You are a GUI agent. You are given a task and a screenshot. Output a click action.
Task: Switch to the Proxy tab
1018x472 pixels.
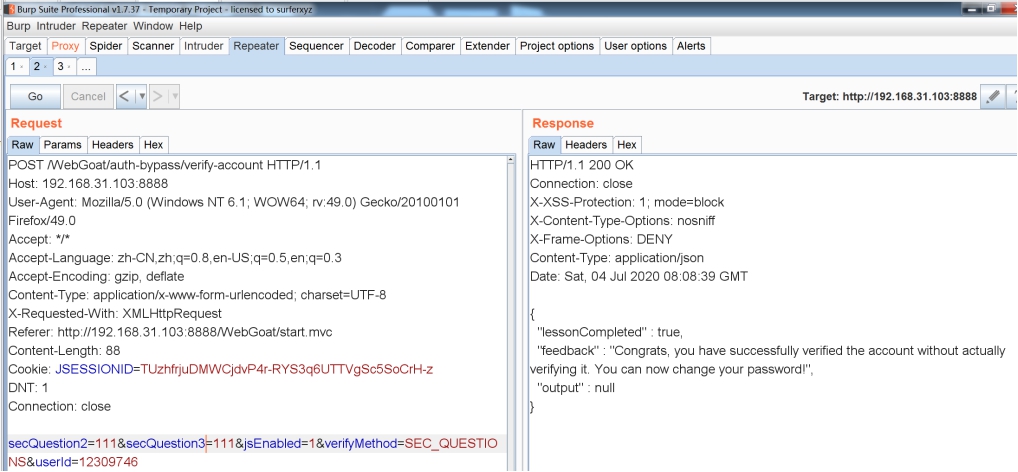(65, 46)
